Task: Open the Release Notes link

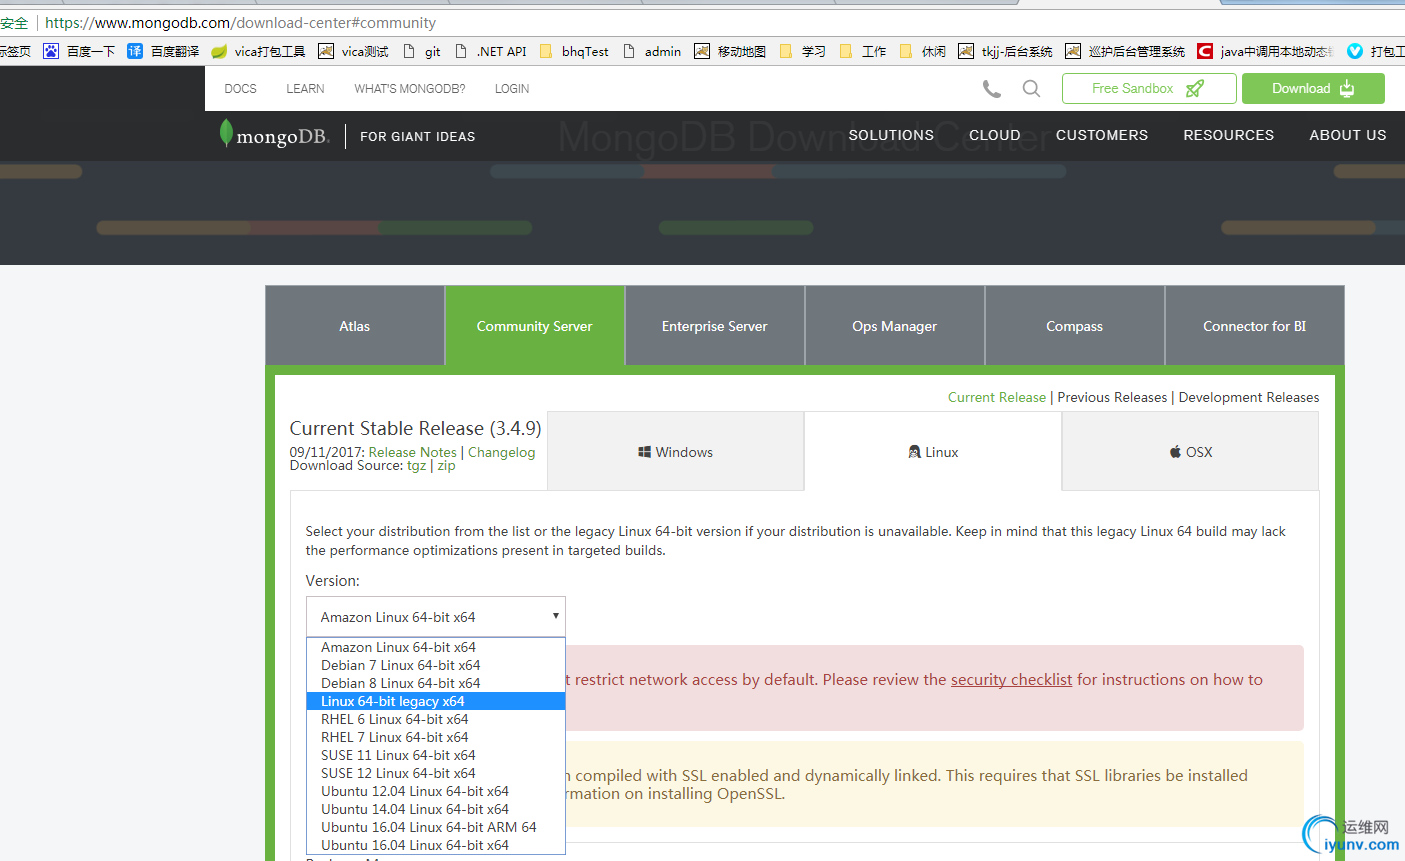Action: tap(412, 452)
